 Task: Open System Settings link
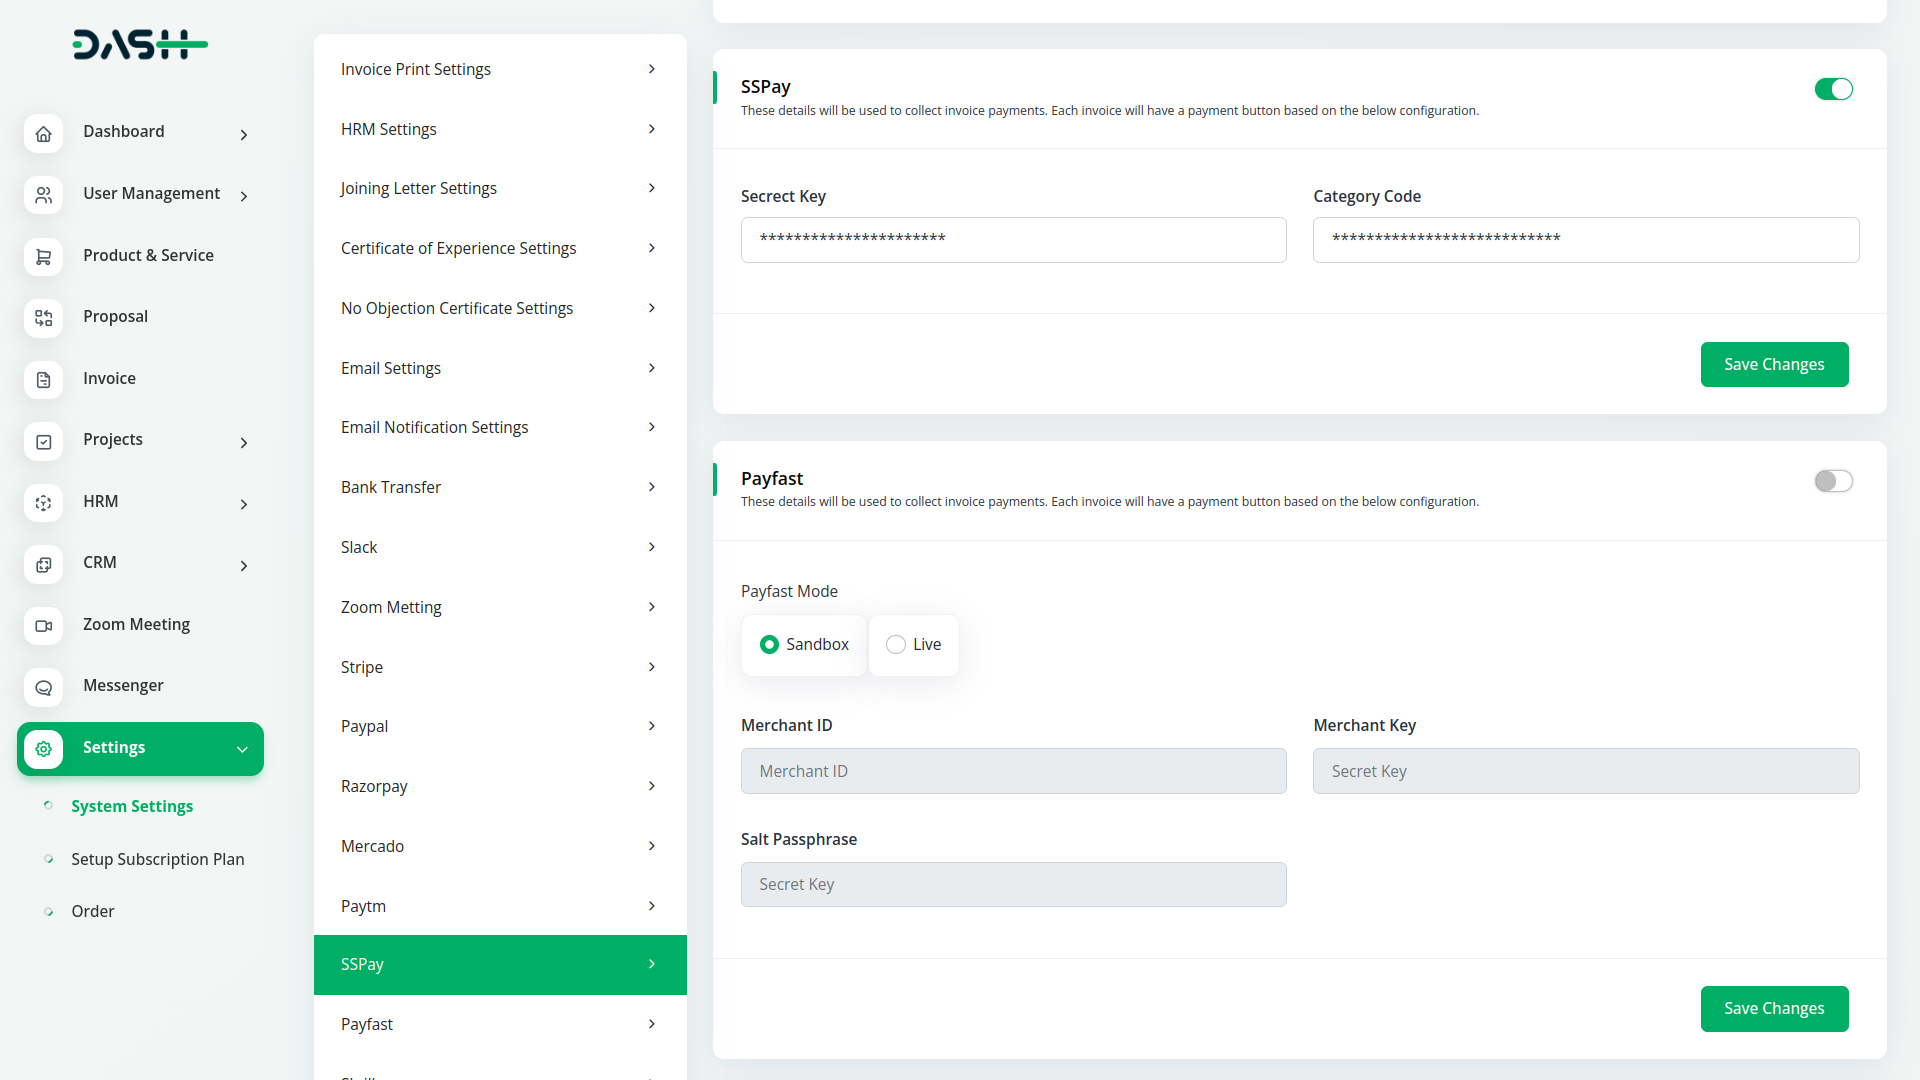132,806
